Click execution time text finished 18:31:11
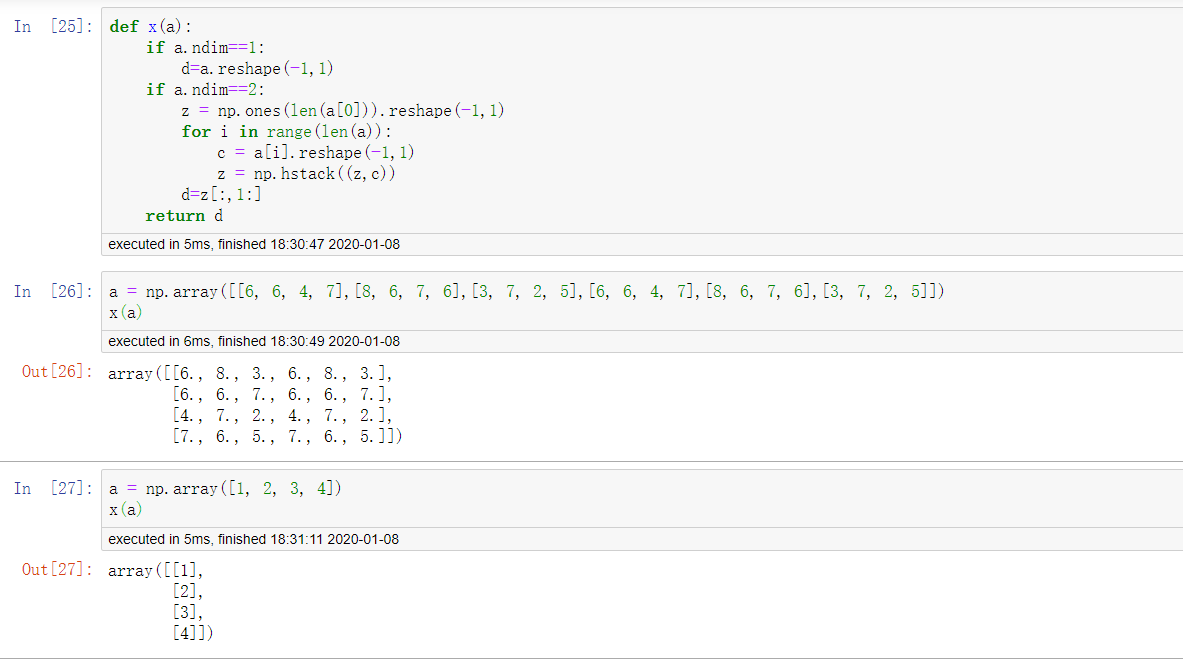 [254, 539]
